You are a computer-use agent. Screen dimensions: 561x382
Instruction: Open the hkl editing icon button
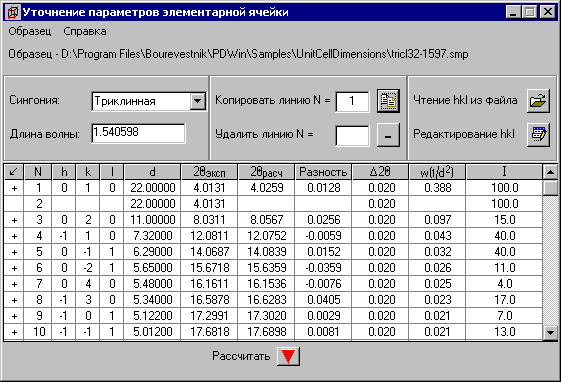538,135
